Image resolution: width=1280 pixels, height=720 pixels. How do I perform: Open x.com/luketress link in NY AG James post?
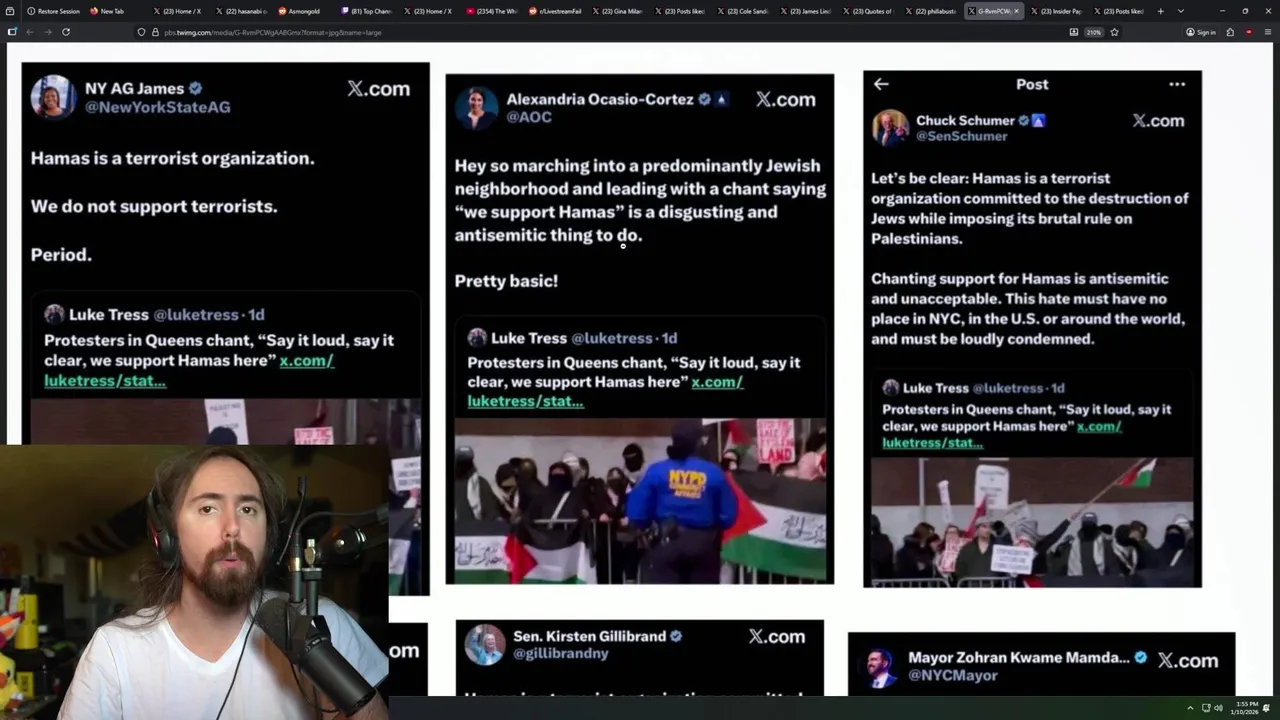(x=189, y=370)
